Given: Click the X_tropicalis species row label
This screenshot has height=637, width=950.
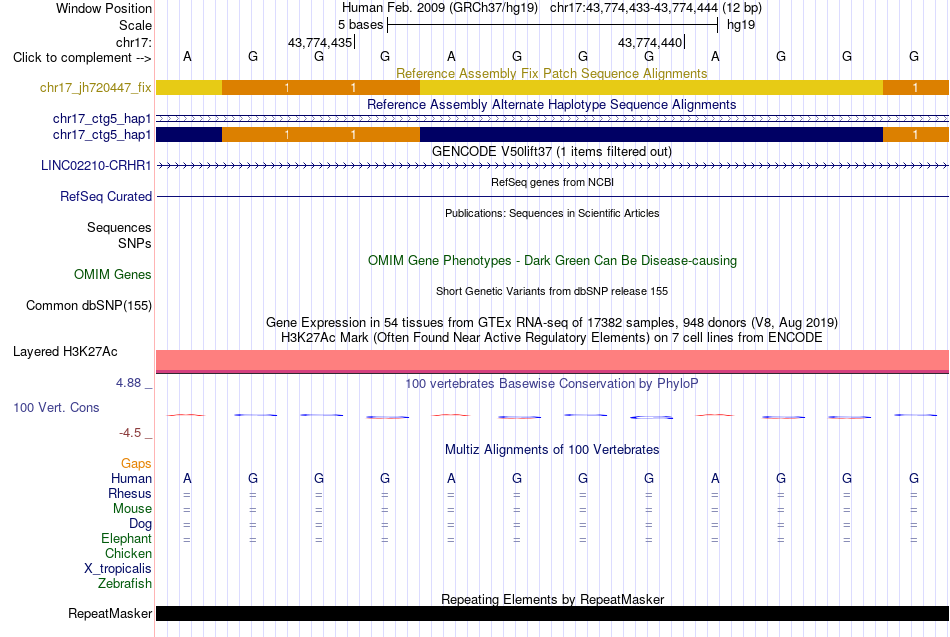Looking at the screenshot, I should [x=118, y=569].
